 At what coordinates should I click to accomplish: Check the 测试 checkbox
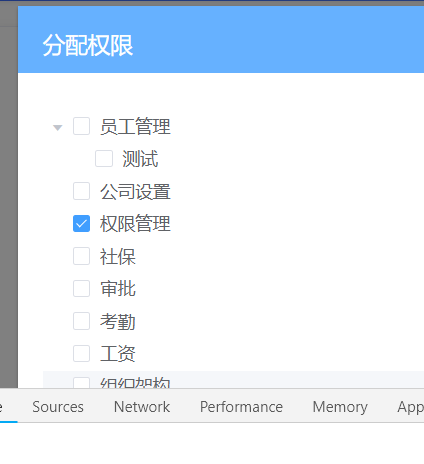pos(104,158)
